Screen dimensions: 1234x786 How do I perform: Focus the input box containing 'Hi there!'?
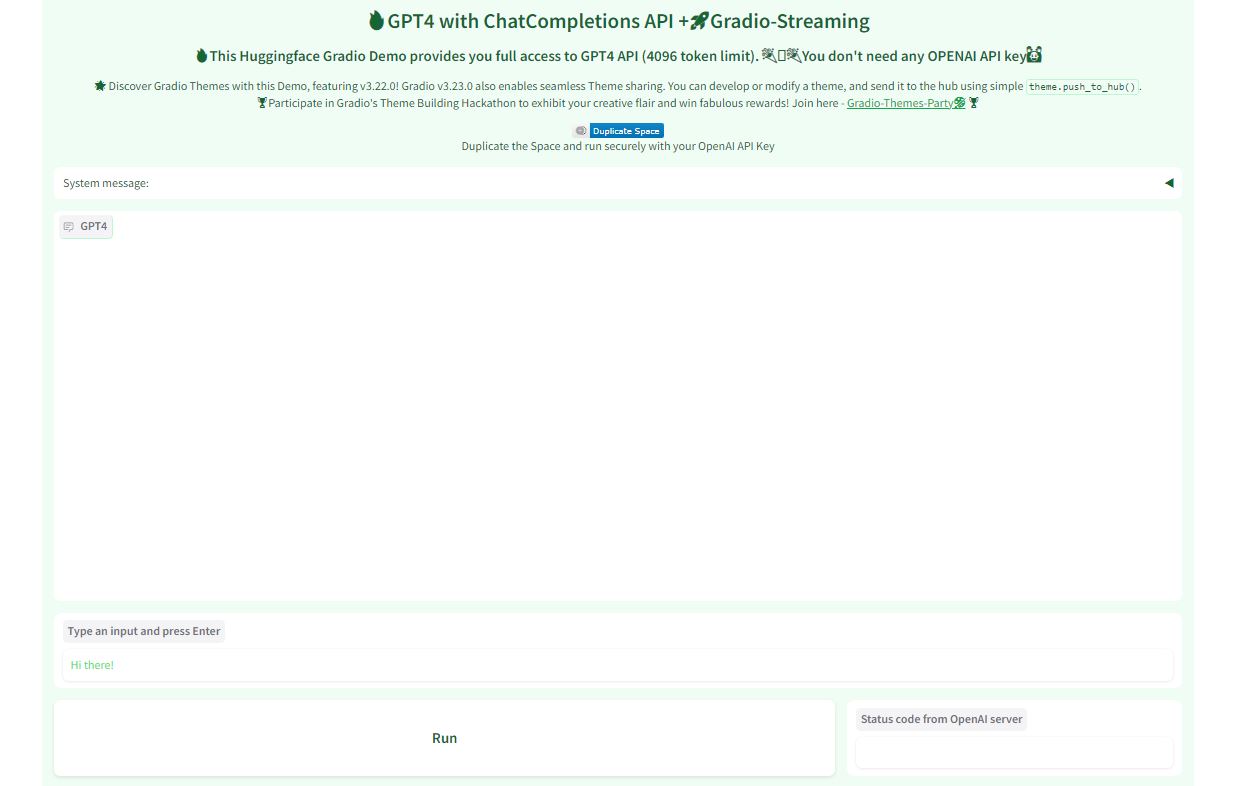click(617, 665)
